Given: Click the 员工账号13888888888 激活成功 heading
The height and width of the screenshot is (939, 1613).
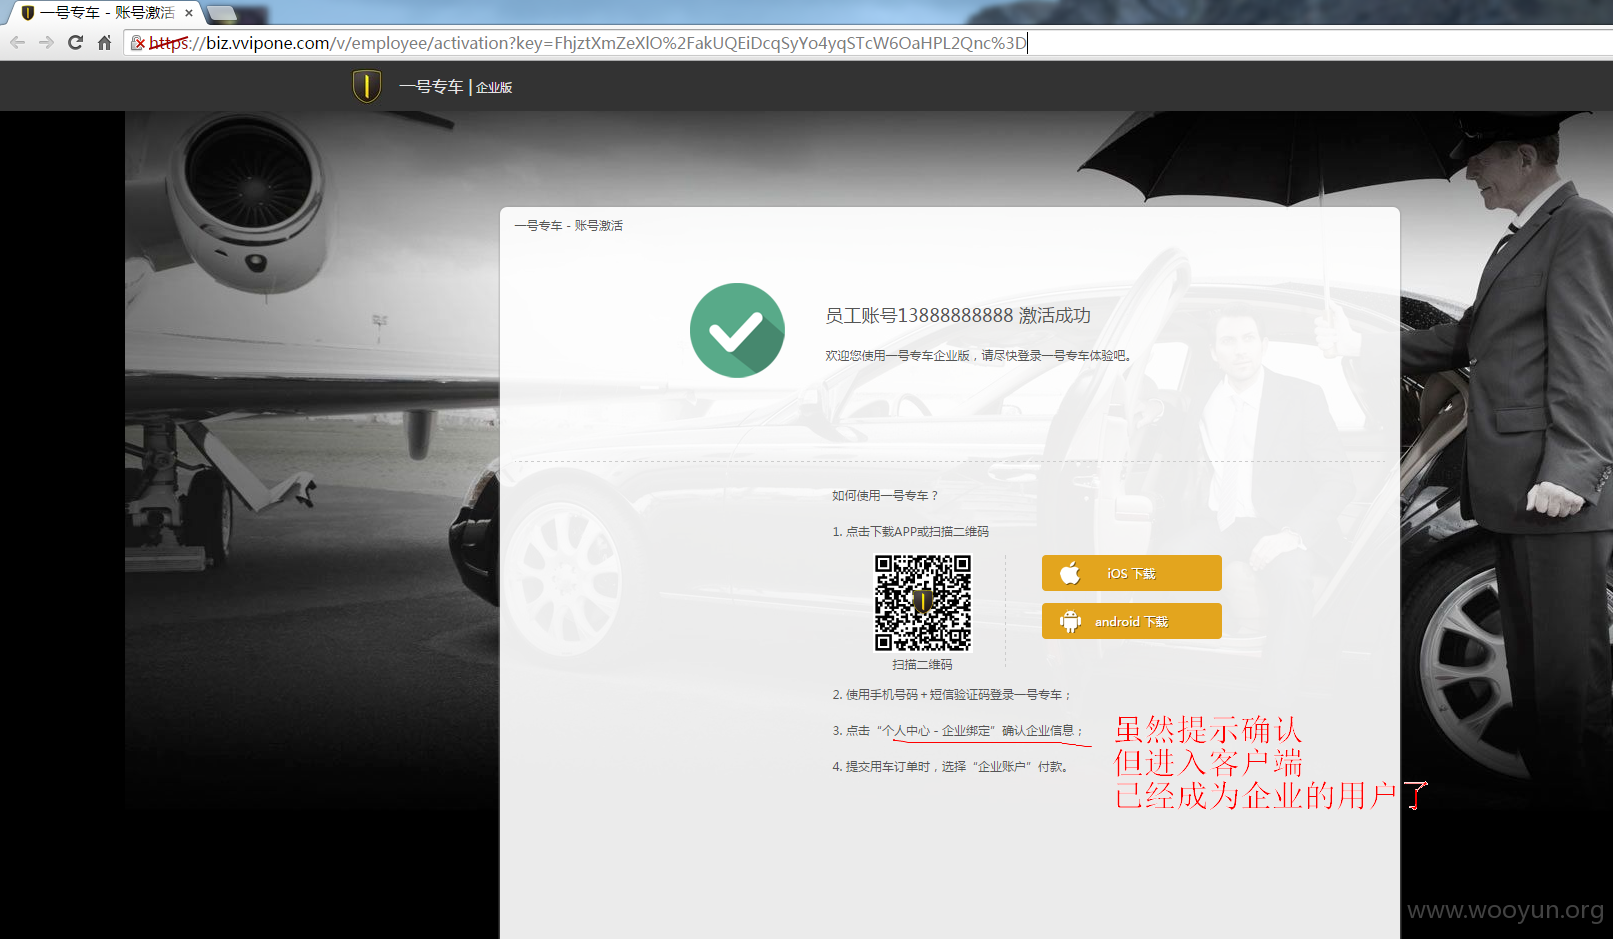Looking at the screenshot, I should [957, 316].
